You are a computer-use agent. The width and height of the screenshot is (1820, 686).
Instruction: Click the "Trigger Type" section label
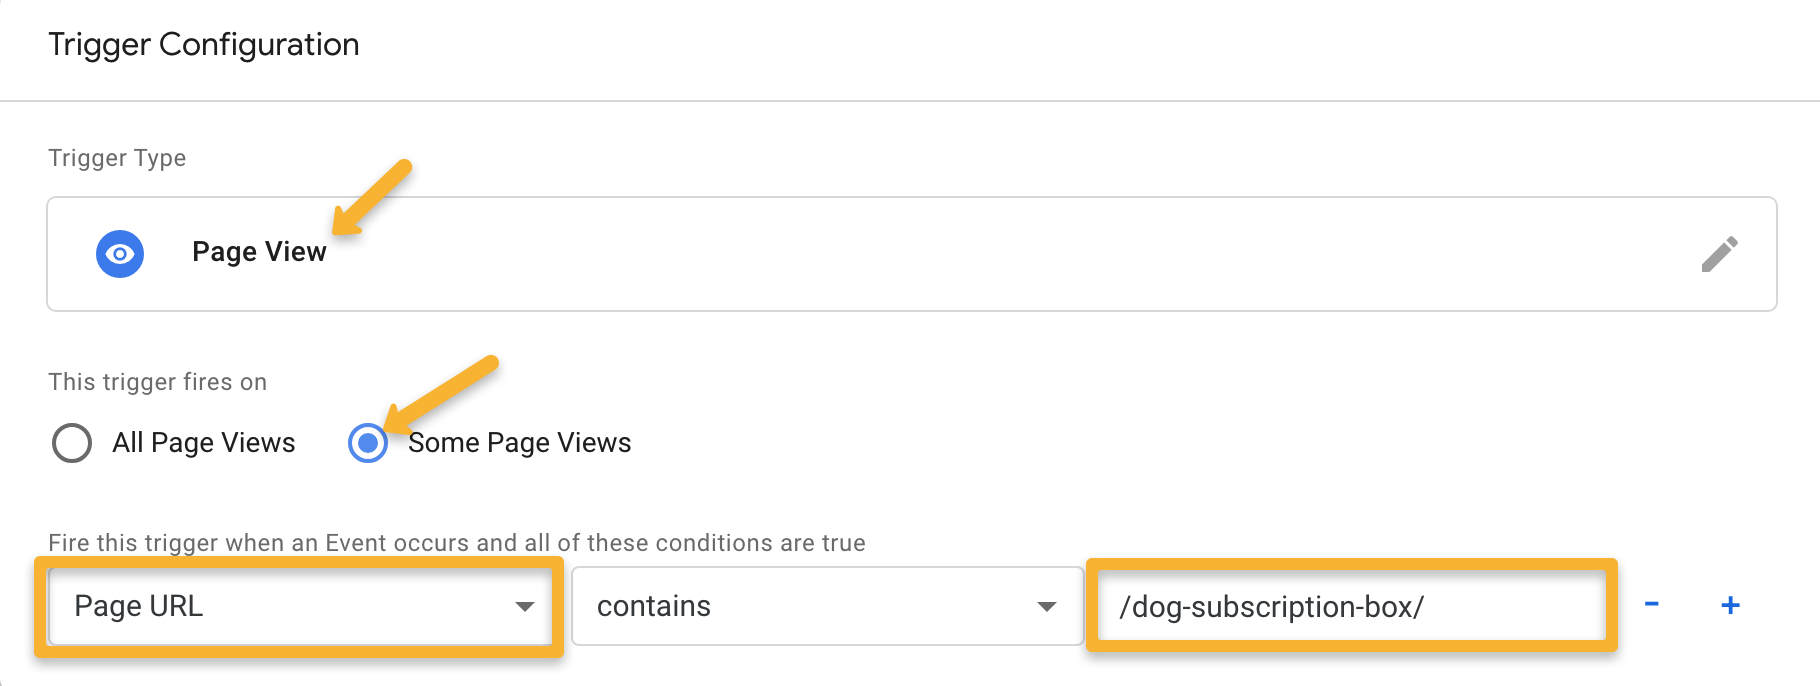pos(117,158)
